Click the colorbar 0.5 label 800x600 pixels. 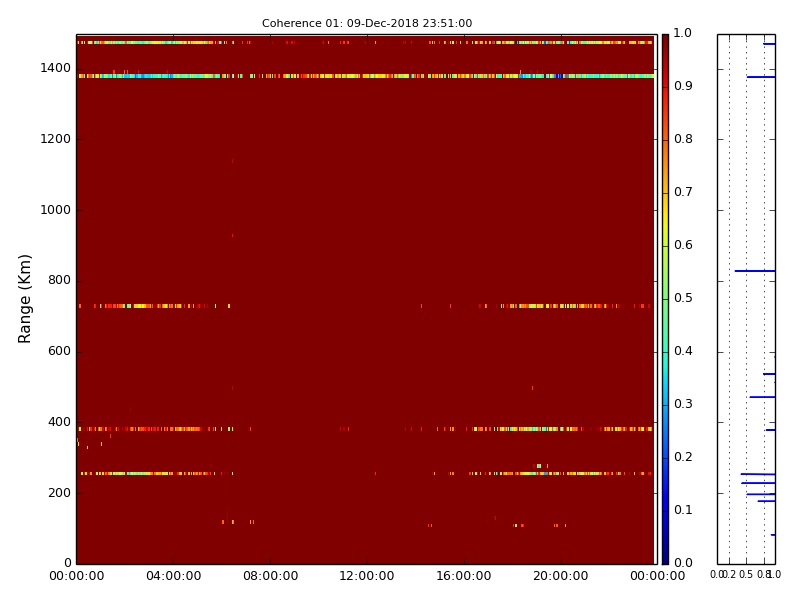click(x=683, y=298)
